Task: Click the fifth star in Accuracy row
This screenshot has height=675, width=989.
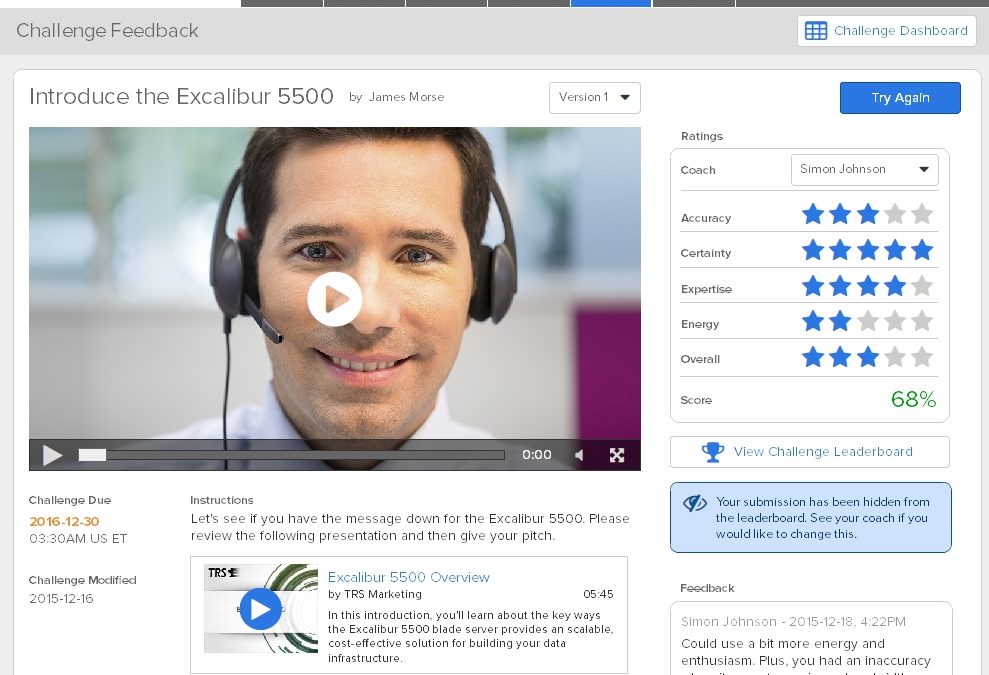Action: [922, 214]
